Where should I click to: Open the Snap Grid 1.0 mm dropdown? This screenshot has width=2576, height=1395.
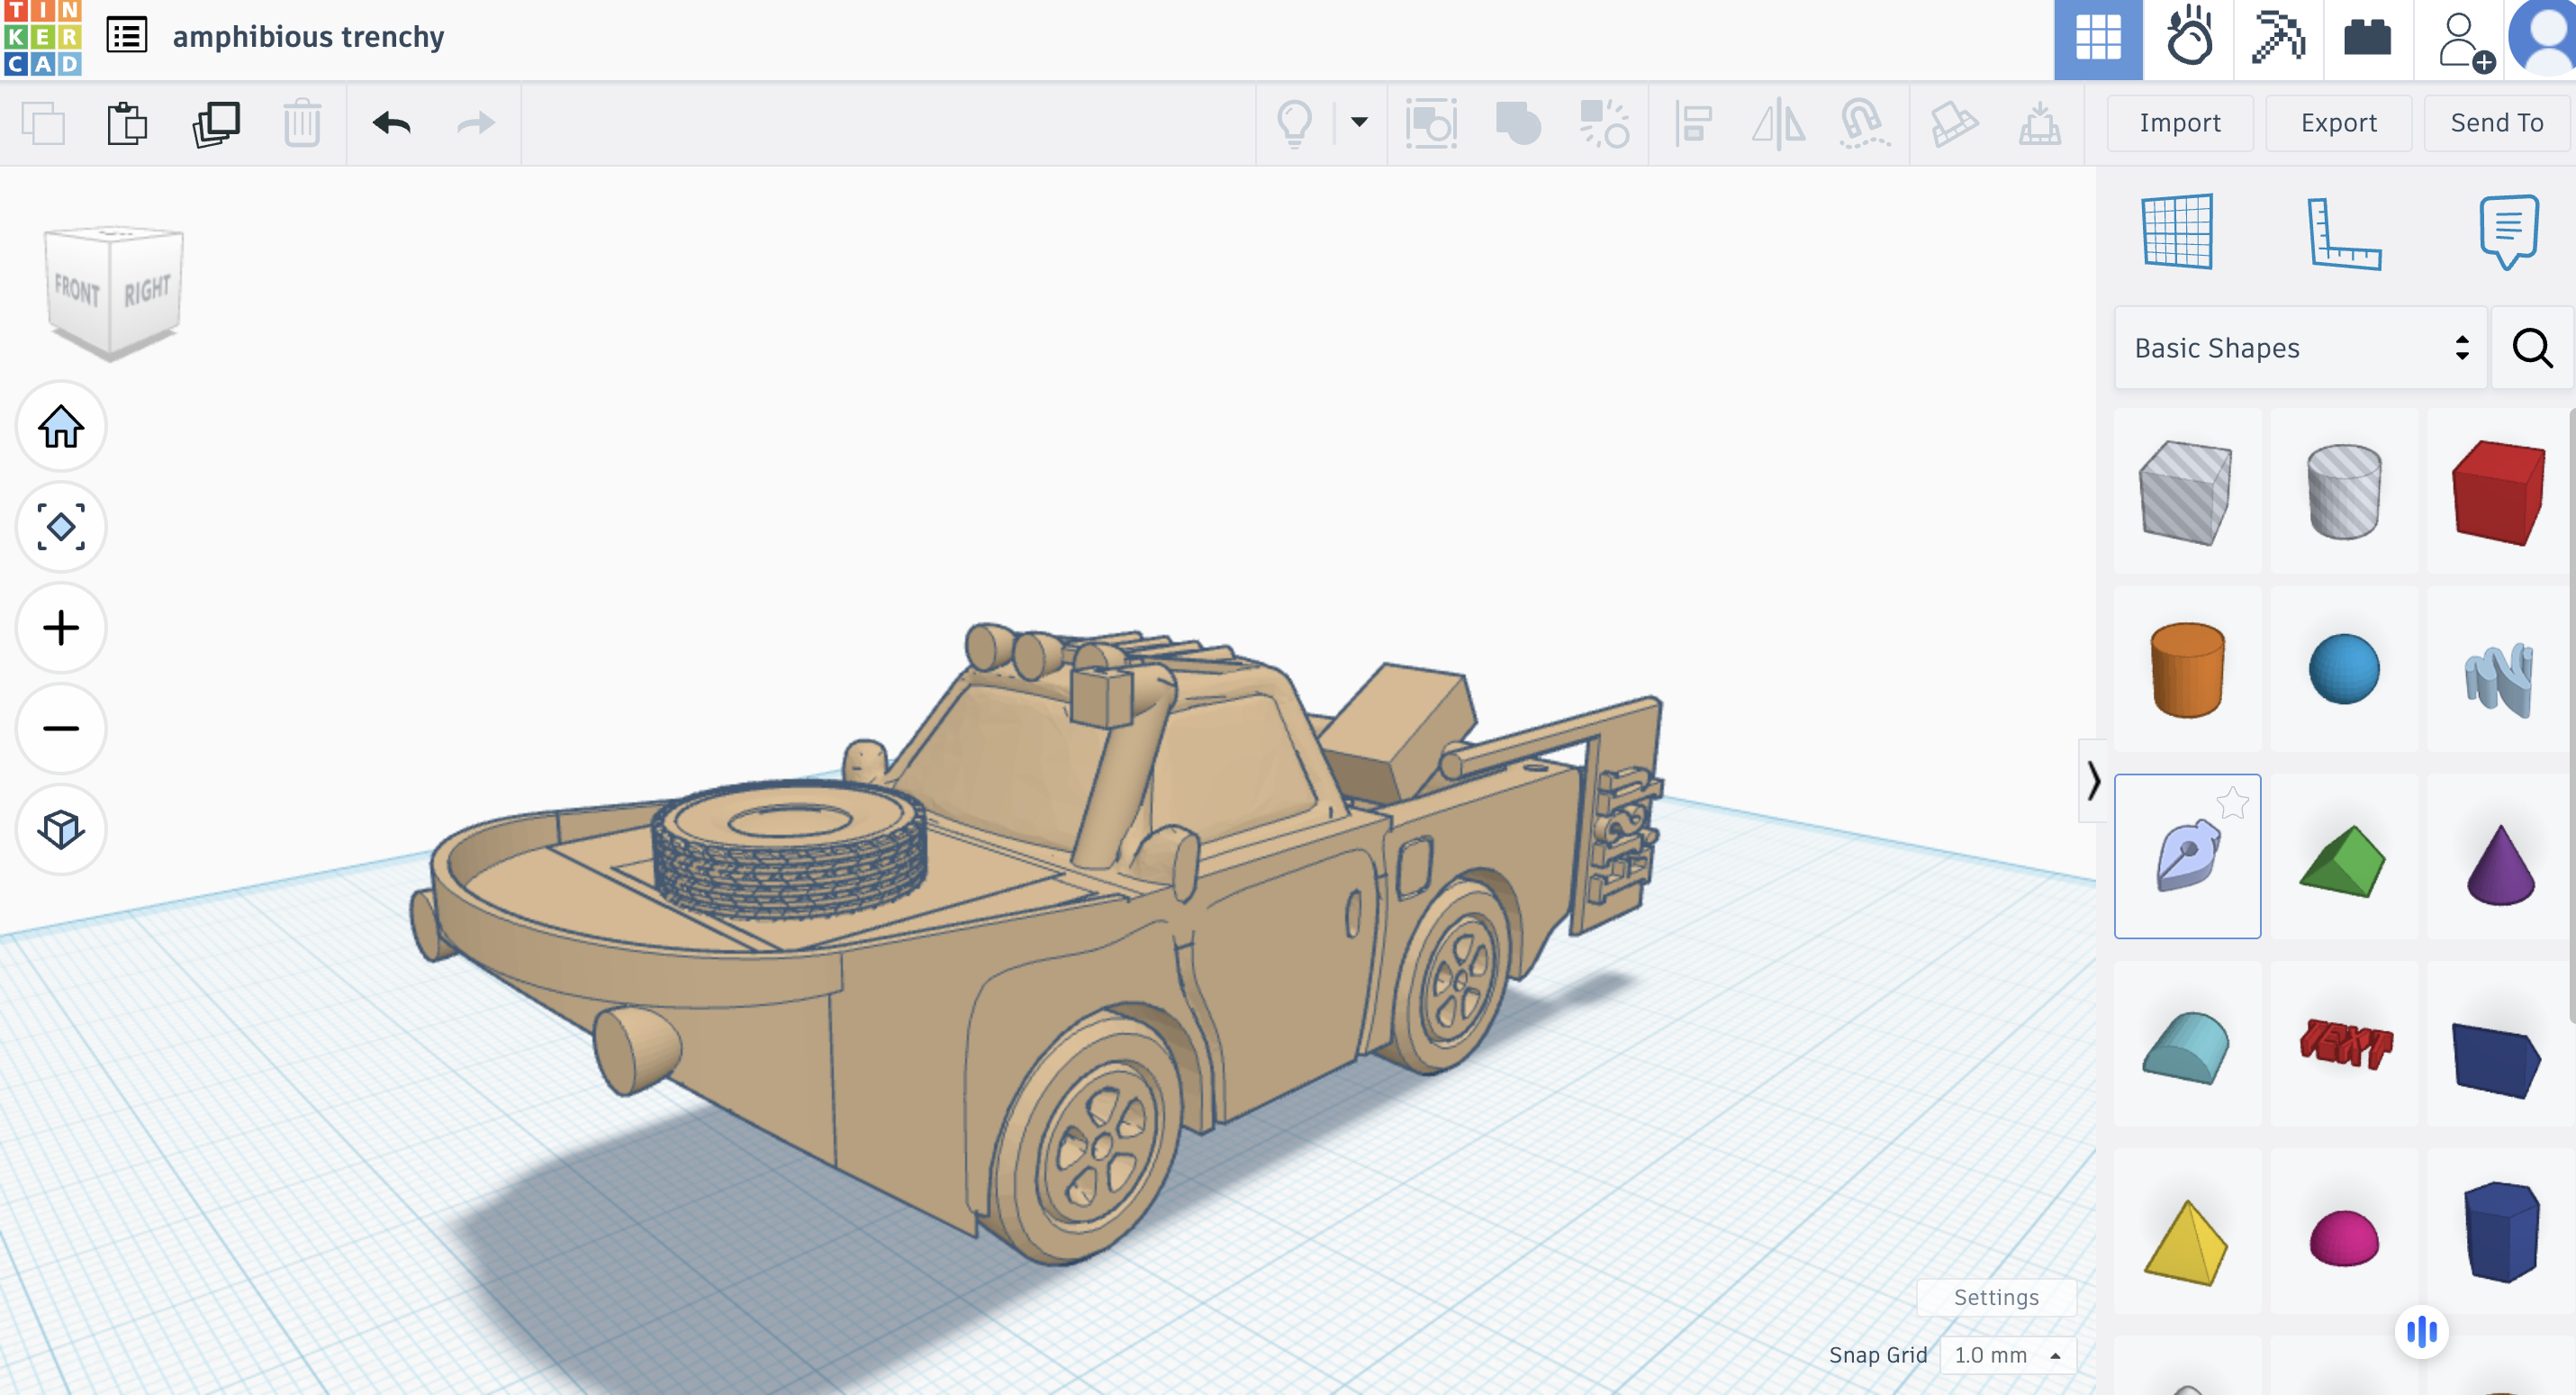tap(2008, 1355)
